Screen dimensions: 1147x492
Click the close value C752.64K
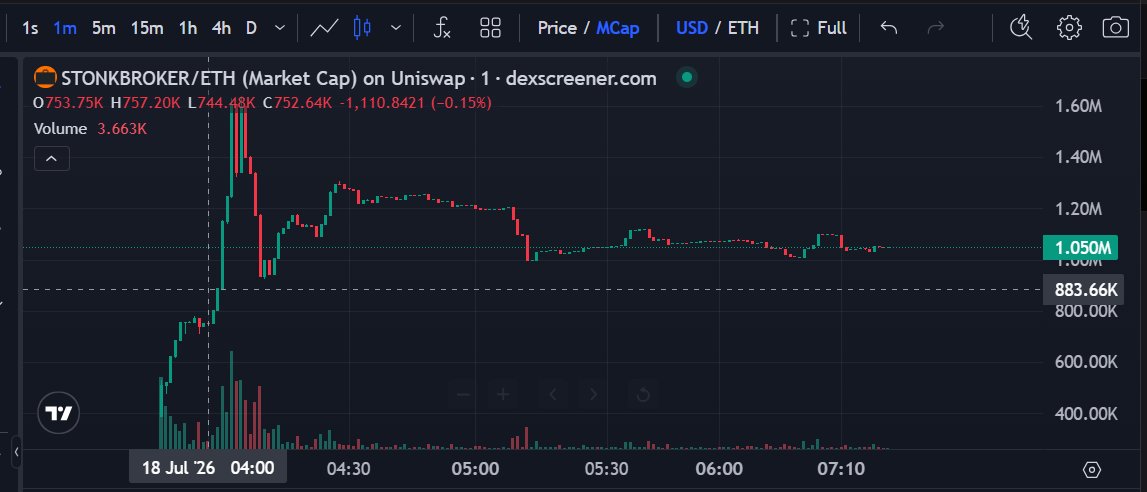coord(297,103)
